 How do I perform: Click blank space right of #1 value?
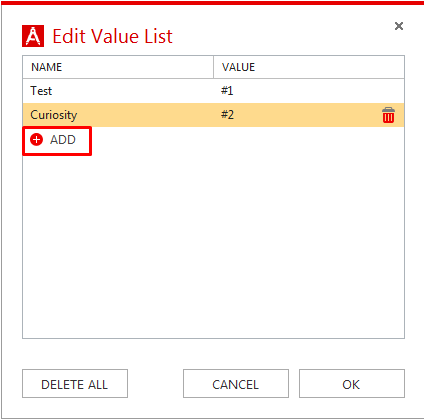[318, 91]
